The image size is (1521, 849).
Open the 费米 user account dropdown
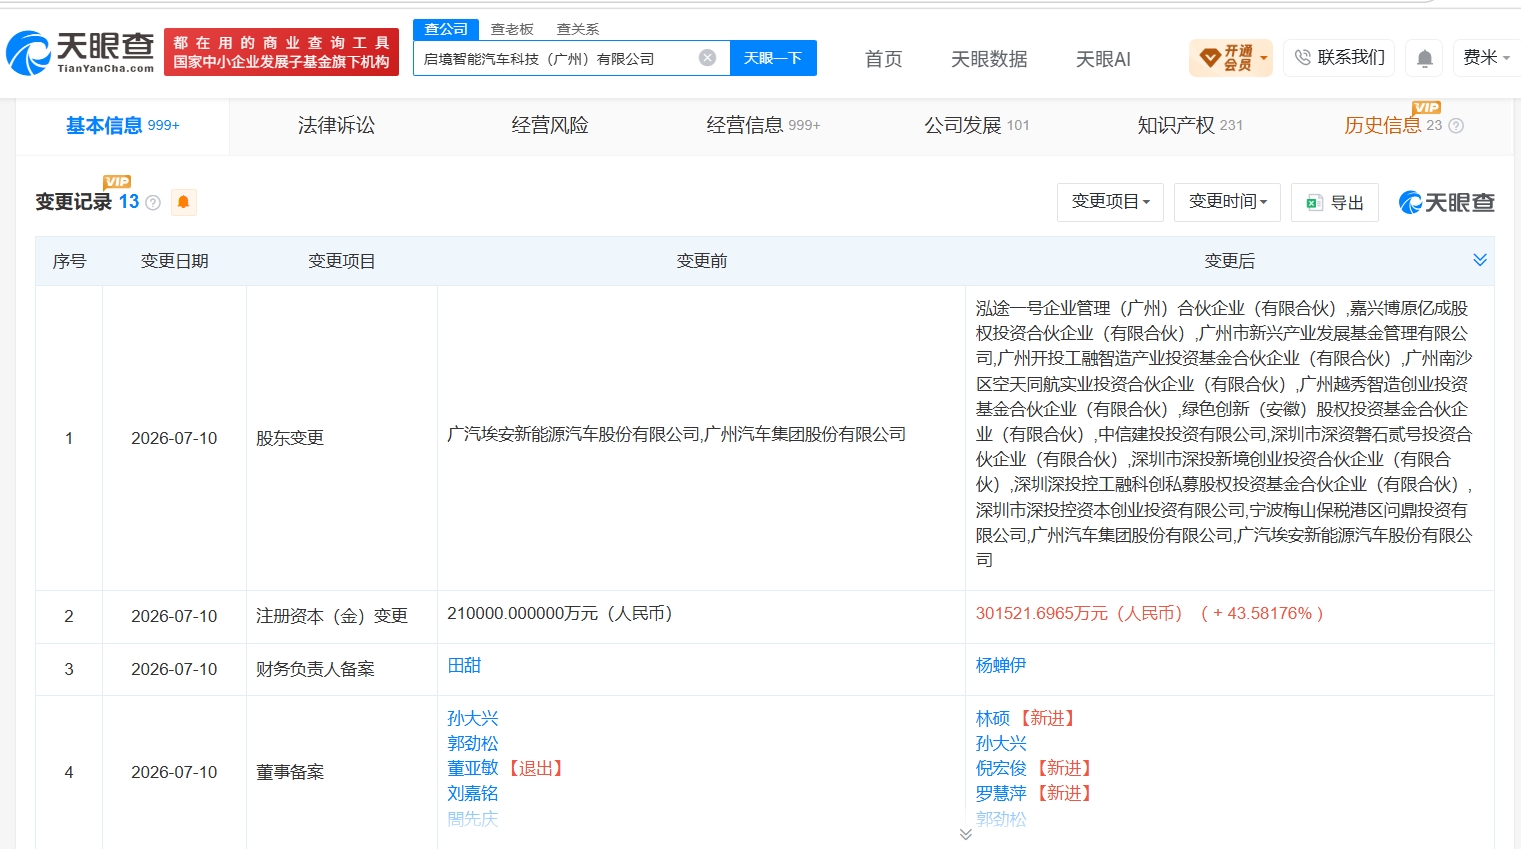coord(1486,58)
